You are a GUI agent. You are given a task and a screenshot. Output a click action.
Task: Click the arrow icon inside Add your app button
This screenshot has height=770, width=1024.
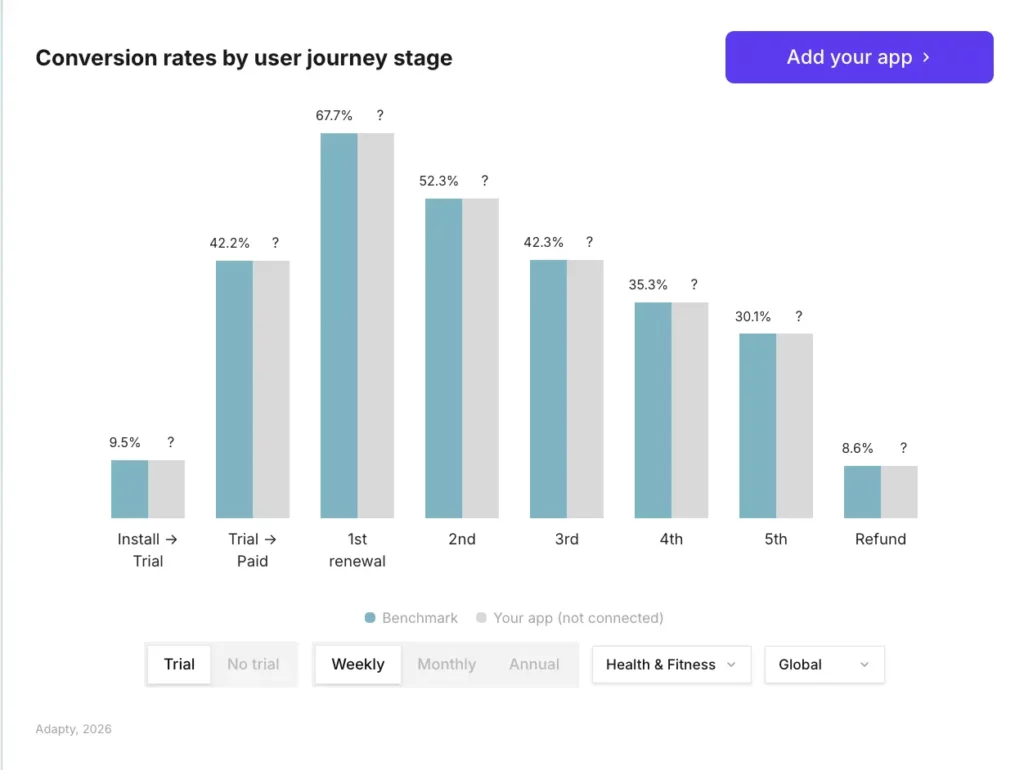click(x=927, y=57)
